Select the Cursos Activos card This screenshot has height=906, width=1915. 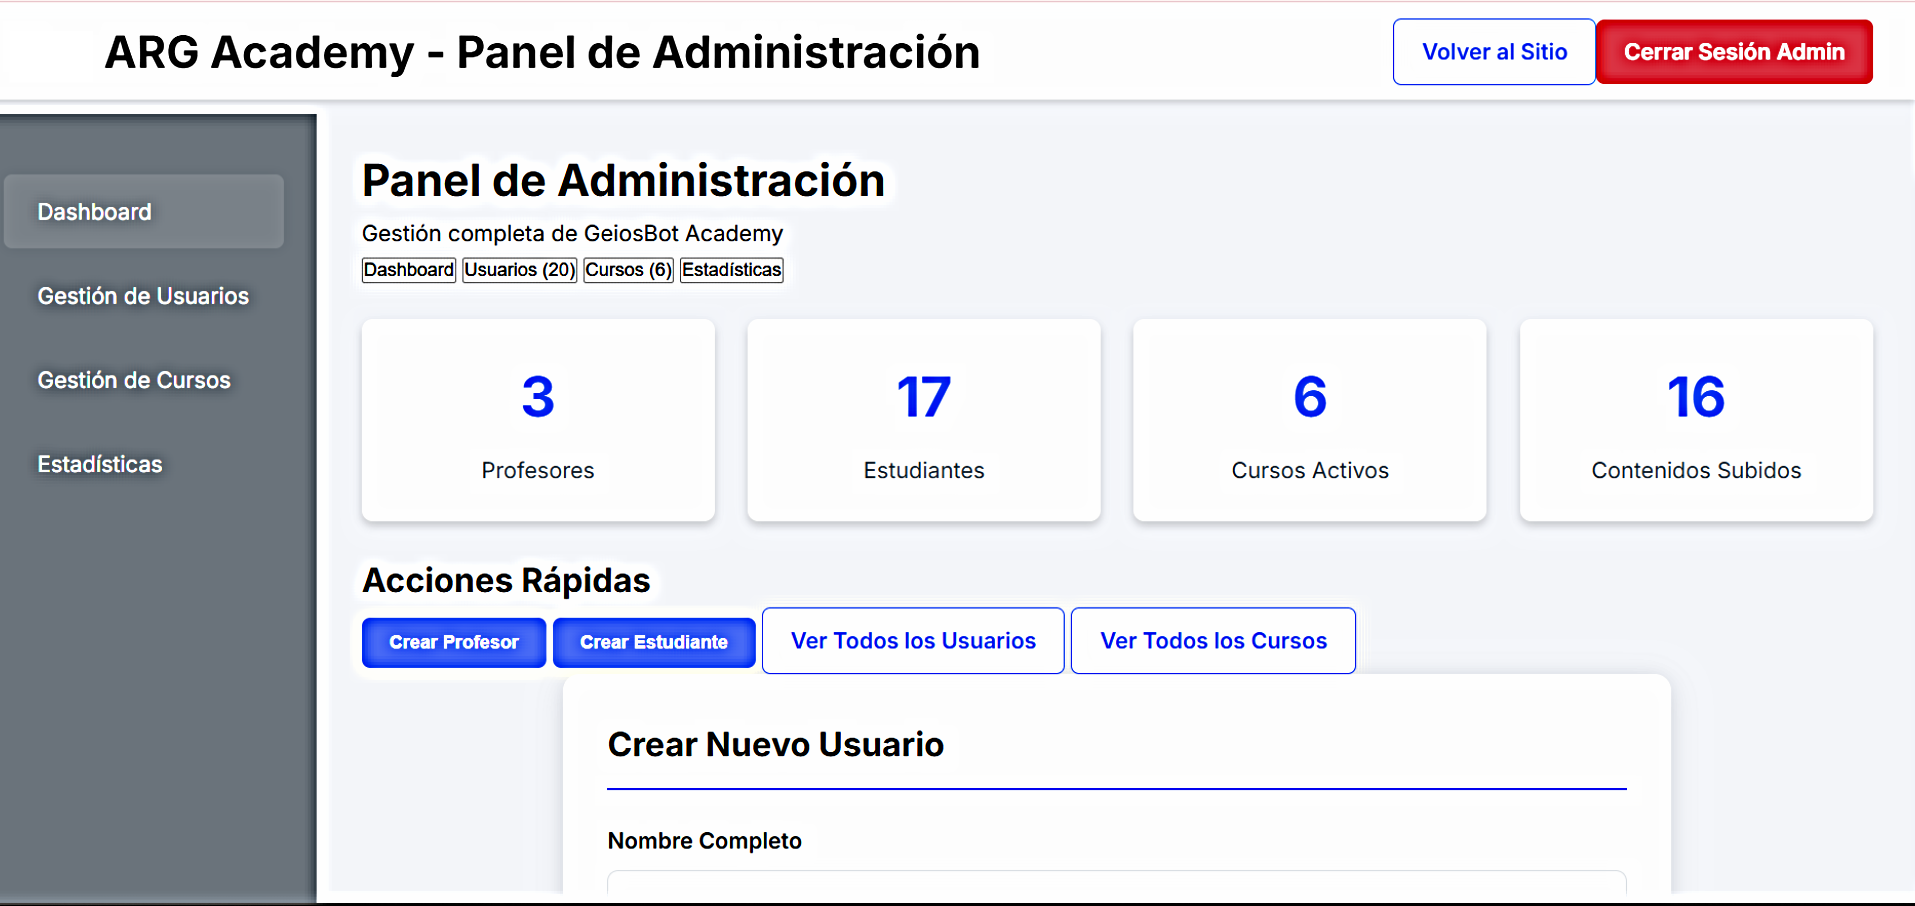coord(1309,420)
